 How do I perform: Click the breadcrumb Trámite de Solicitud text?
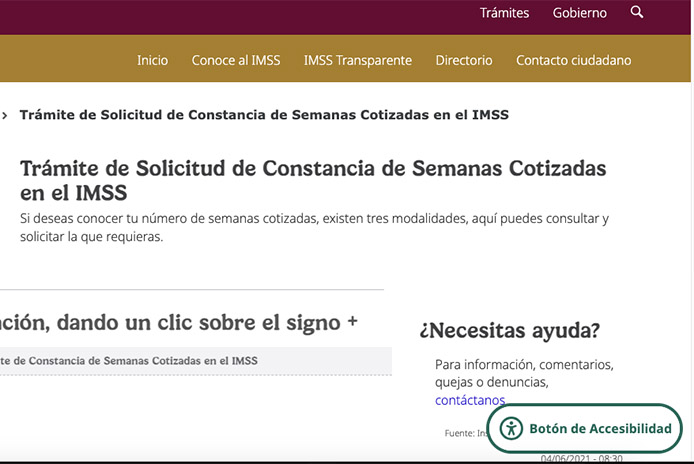click(x=264, y=115)
